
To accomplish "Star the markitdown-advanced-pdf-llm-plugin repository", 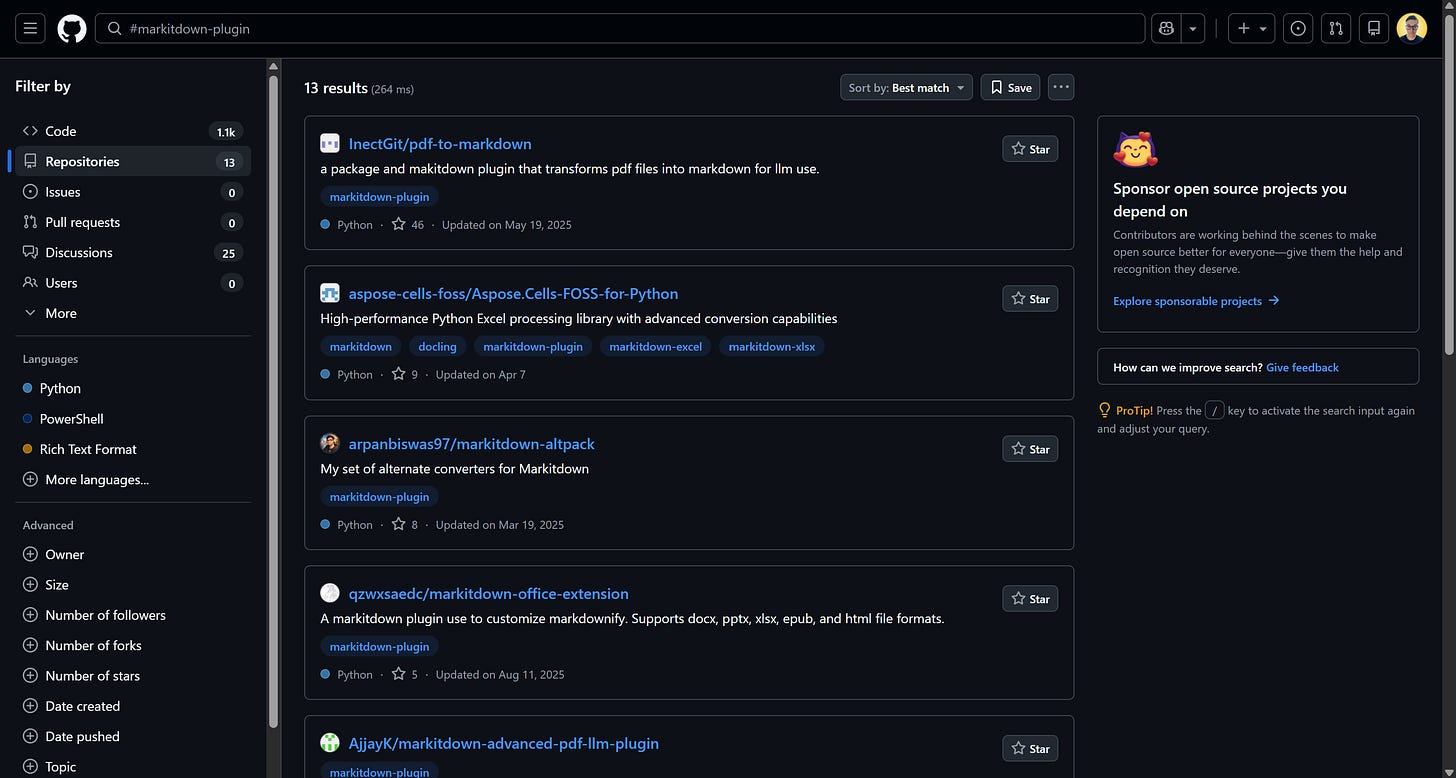I will (x=1030, y=749).
